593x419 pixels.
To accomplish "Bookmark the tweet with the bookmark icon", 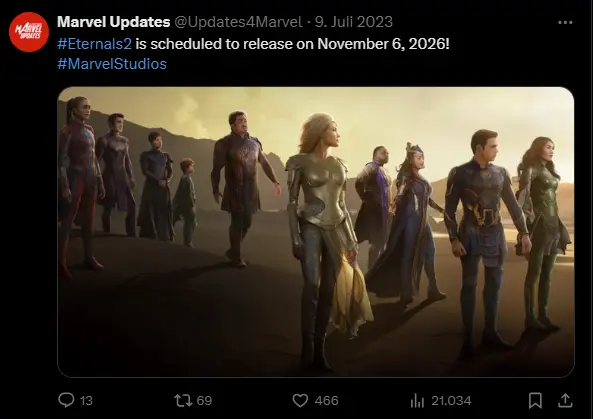I will point(535,400).
